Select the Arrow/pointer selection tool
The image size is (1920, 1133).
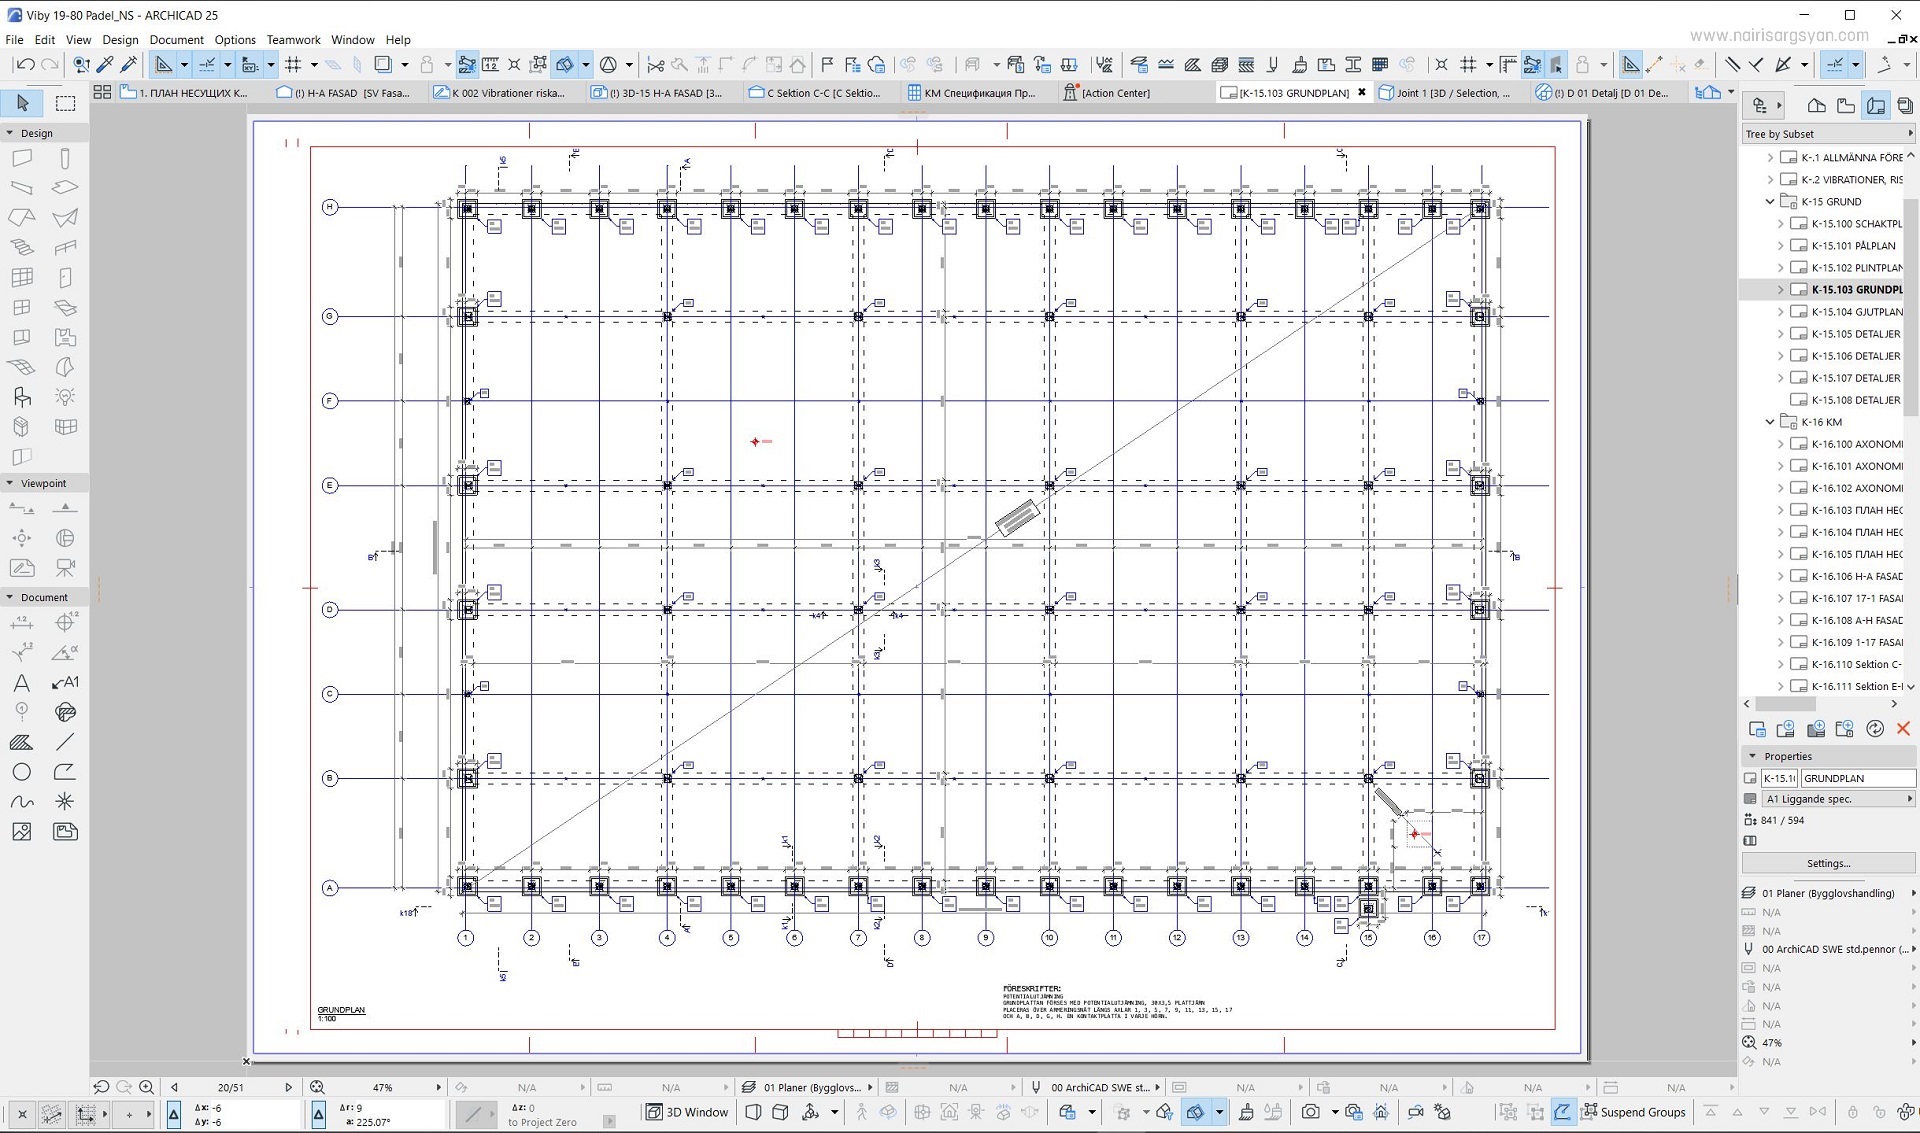click(x=22, y=103)
